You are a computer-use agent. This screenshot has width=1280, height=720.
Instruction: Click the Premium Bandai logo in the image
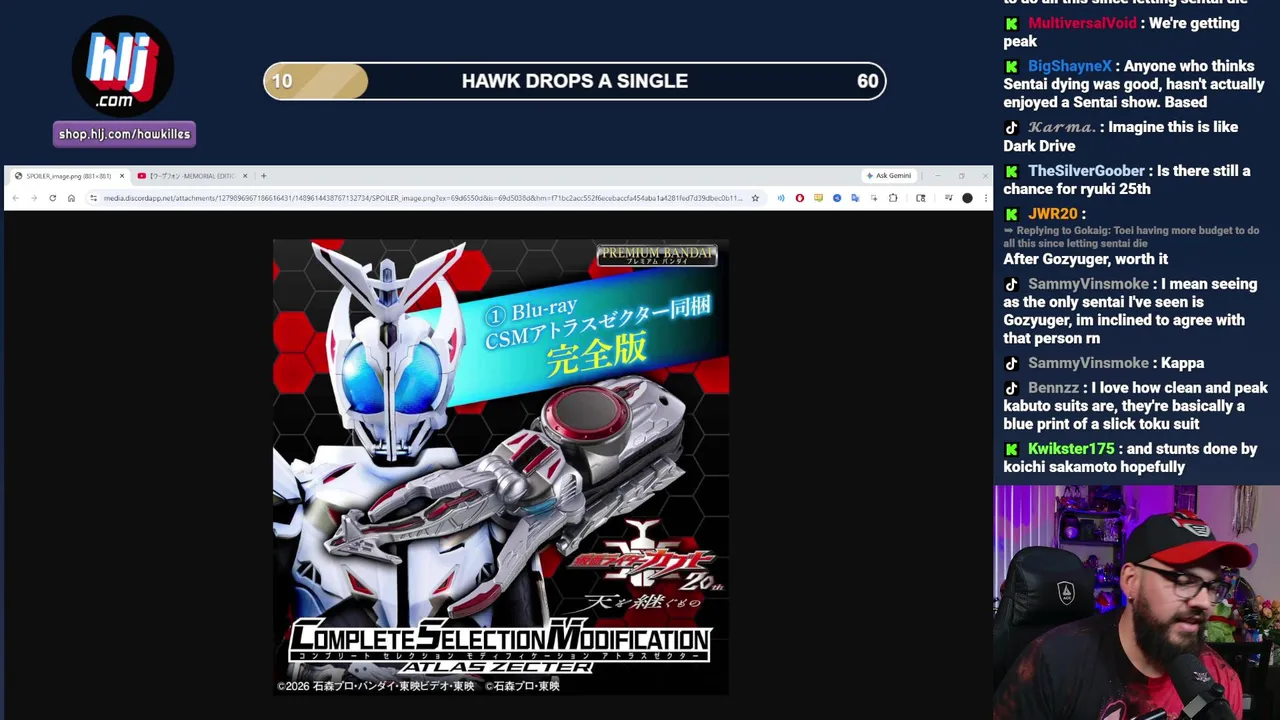(657, 256)
